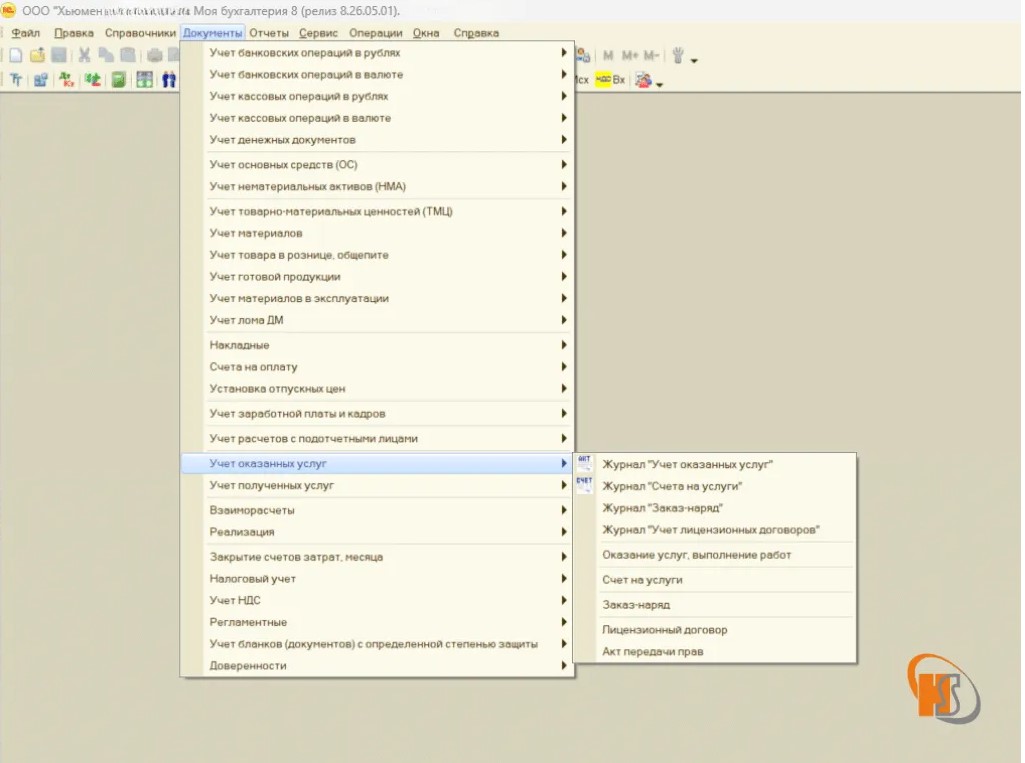
Task: Open 'Установка отпускных цен' submenu
Action: pyautogui.click(x=377, y=388)
